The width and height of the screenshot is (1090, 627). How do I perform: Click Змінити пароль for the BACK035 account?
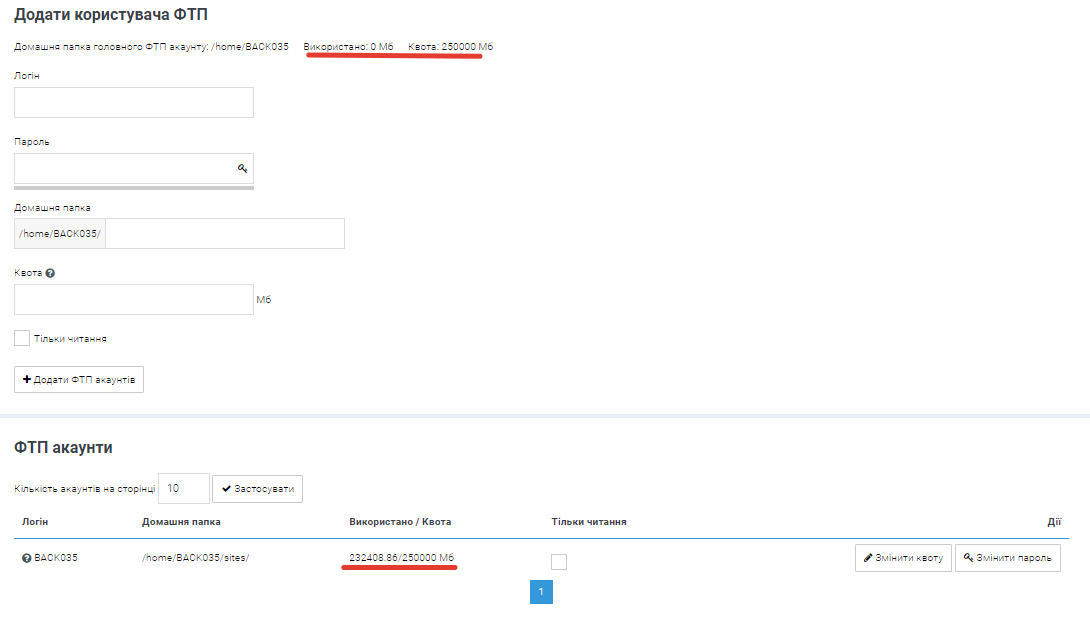[1007, 558]
